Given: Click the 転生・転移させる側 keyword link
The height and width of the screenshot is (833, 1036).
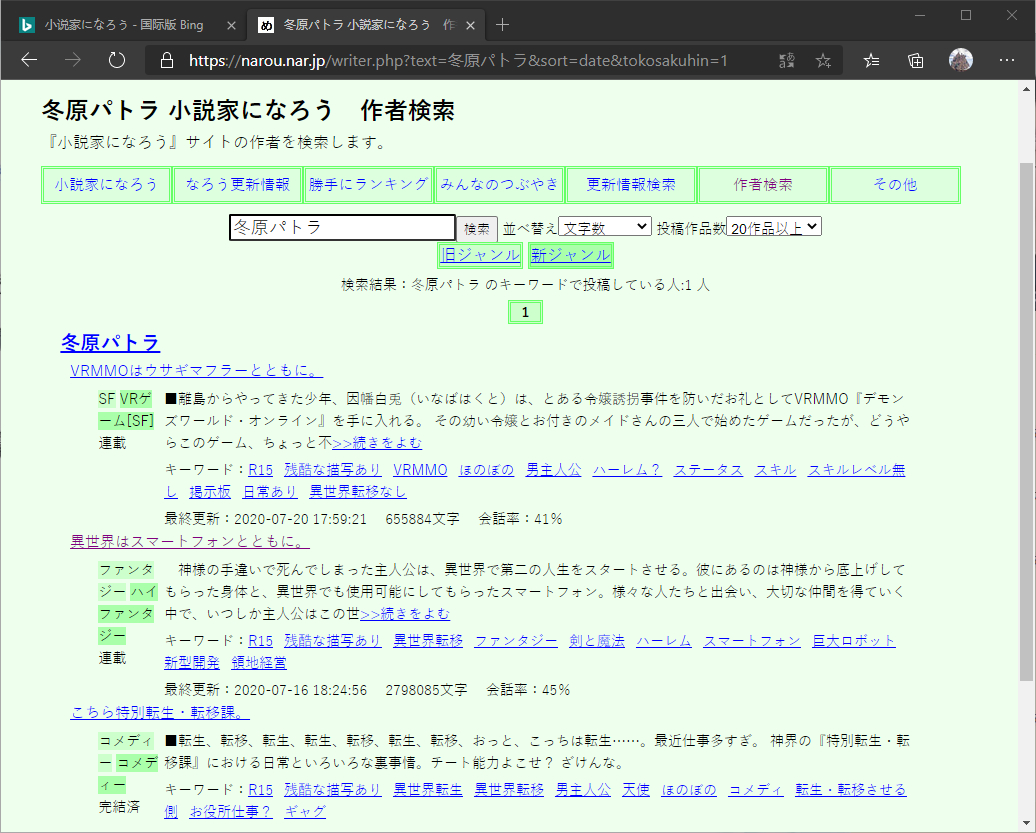Looking at the screenshot, I should 851,789.
